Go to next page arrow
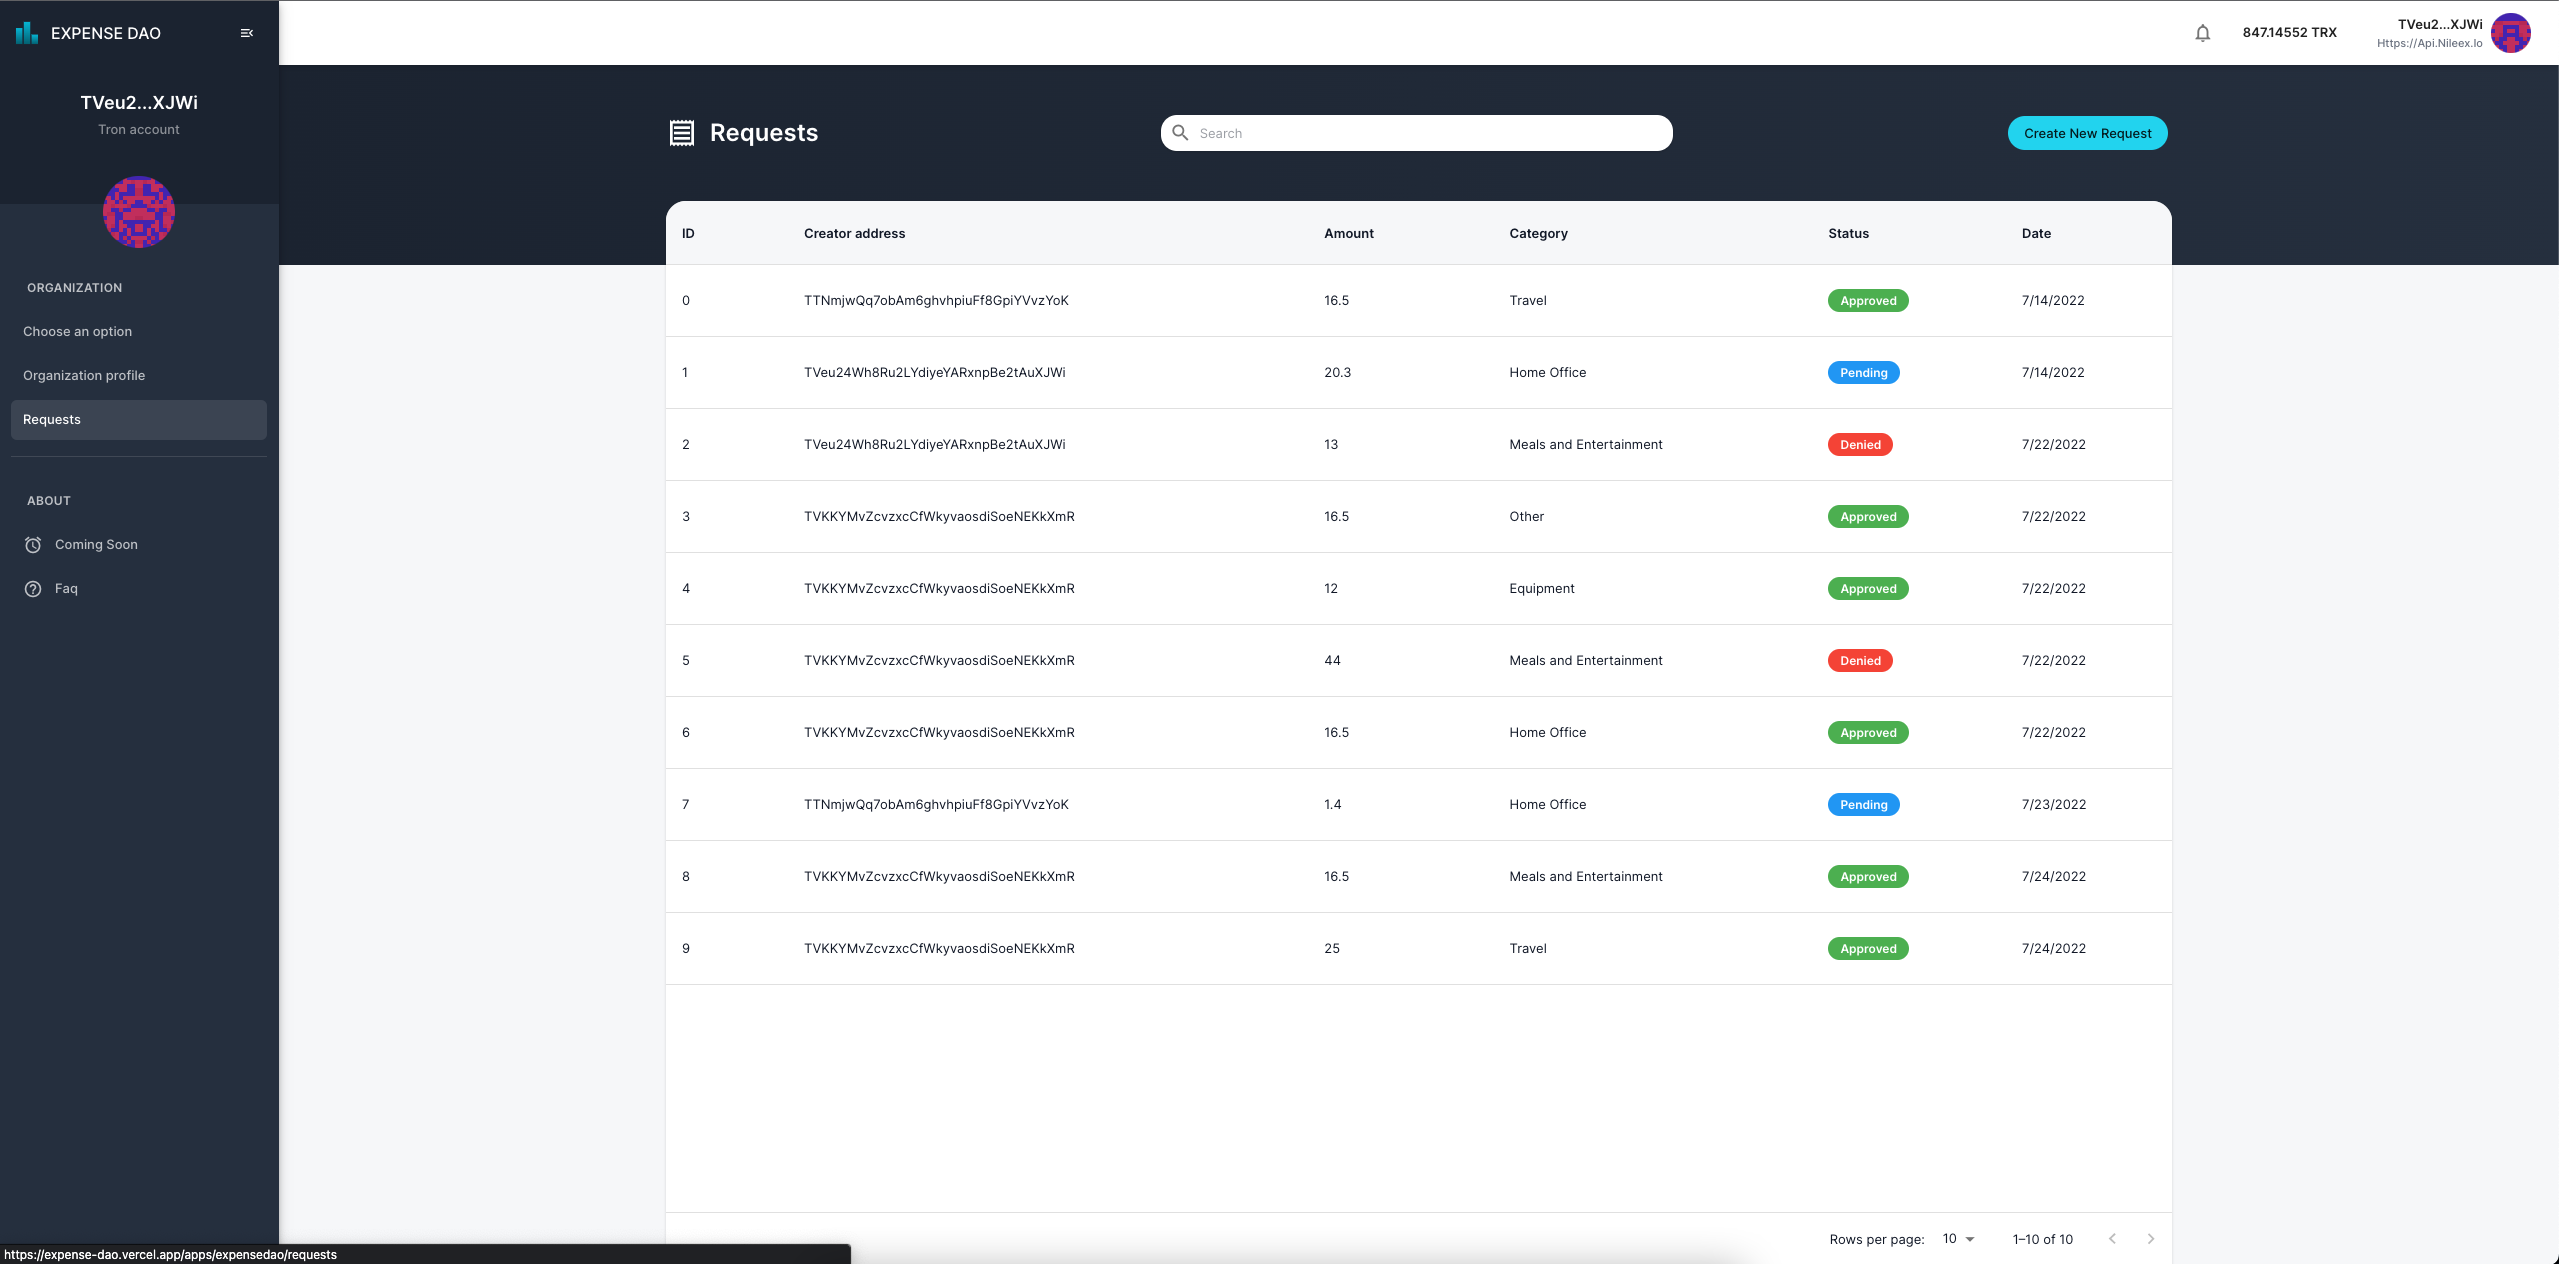2559x1264 pixels. click(x=2150, y=1239)
